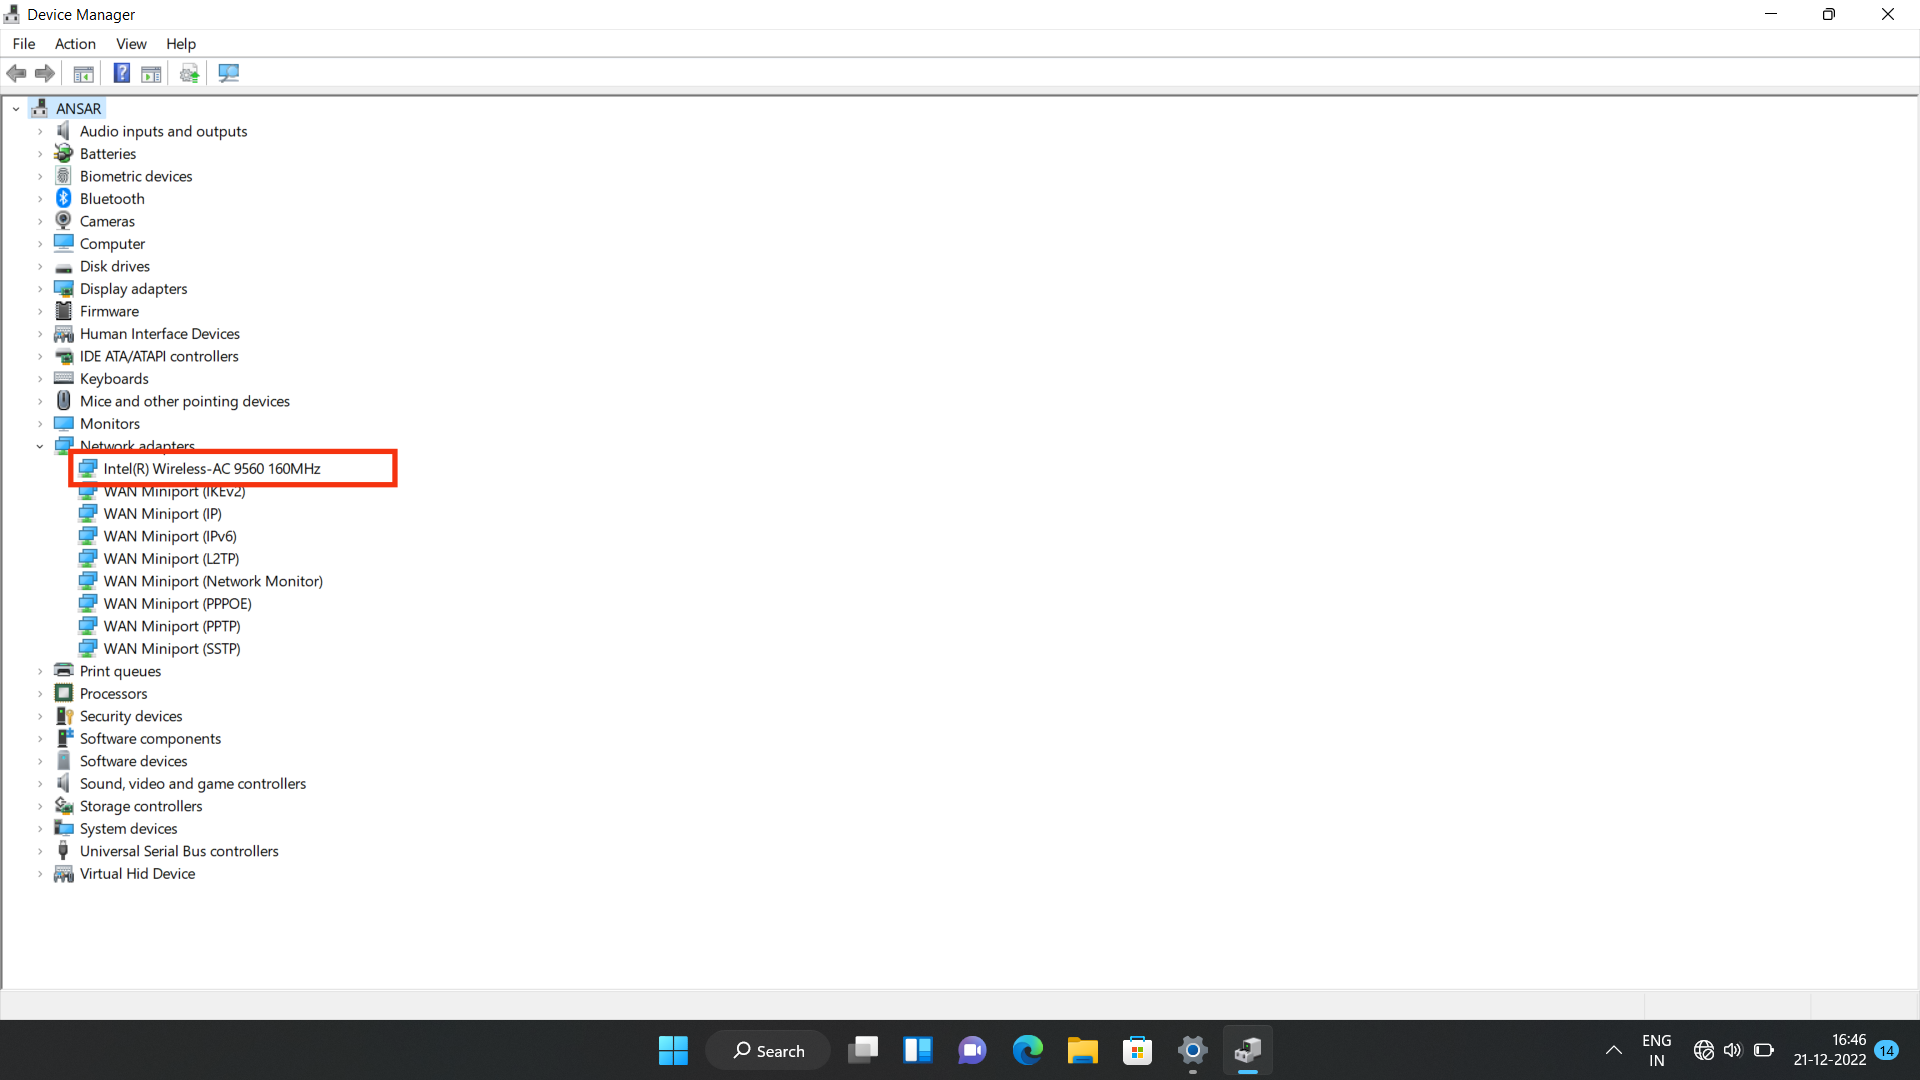Change language via ENG IN taskbar indicator
The height and width of the screenshot is (1080, 1920).
1657,1050
